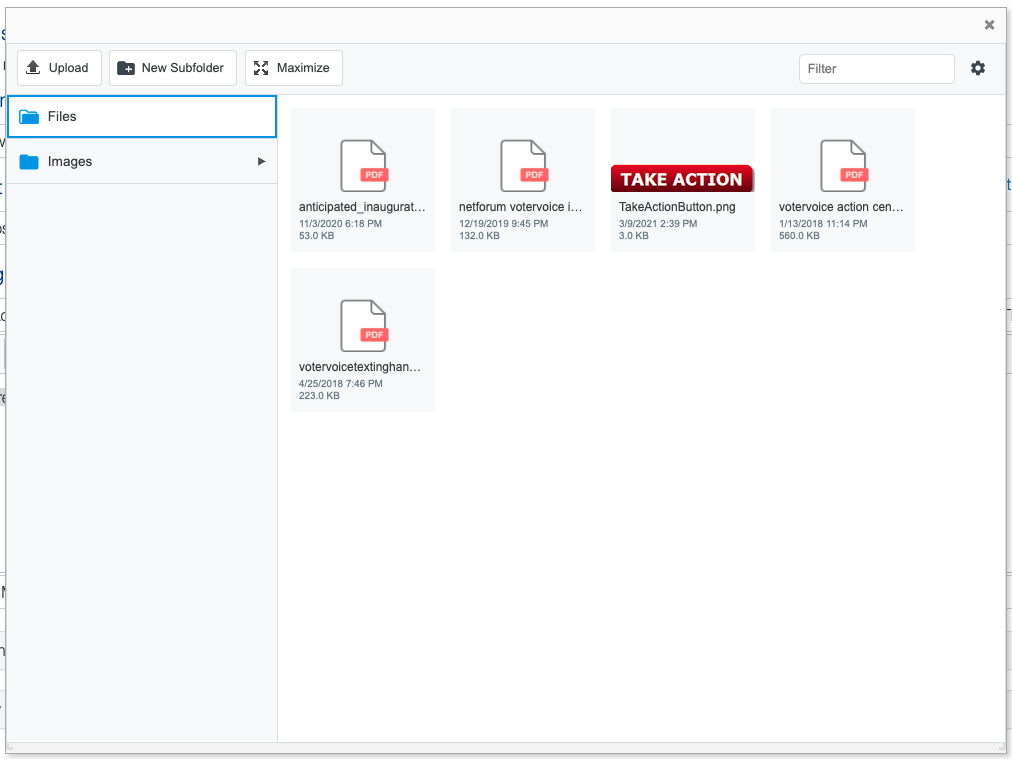Close the file browser dialog

[989, 25]
